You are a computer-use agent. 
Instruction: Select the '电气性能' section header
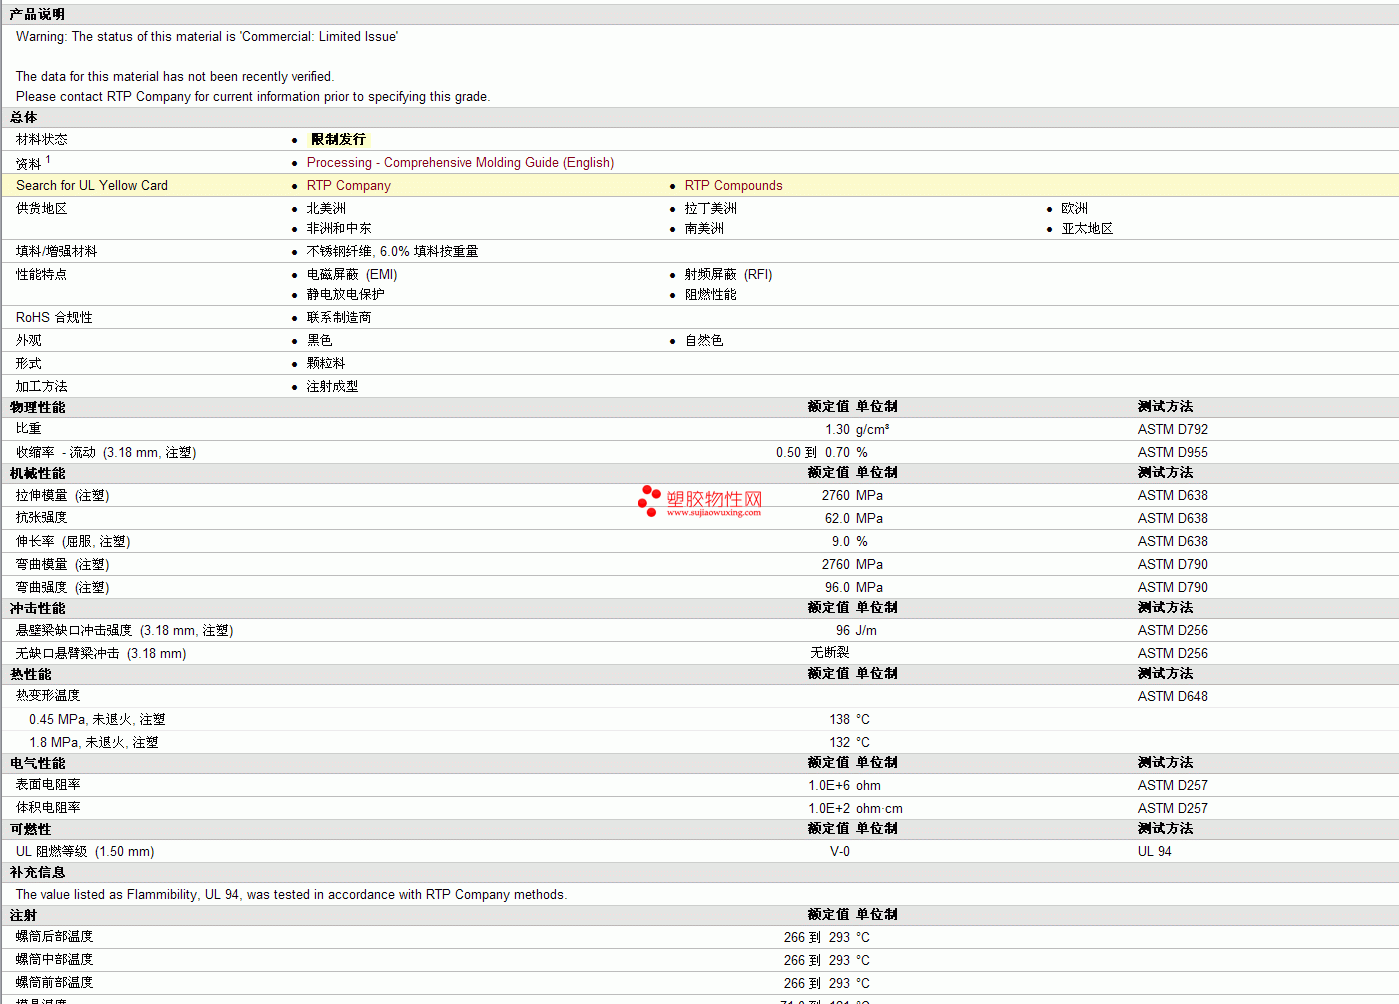point(37,764)
